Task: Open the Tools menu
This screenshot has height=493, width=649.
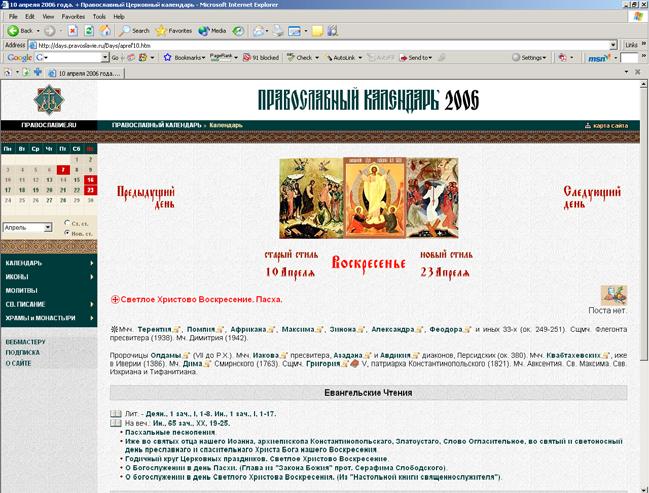Action: coord(99,17)
